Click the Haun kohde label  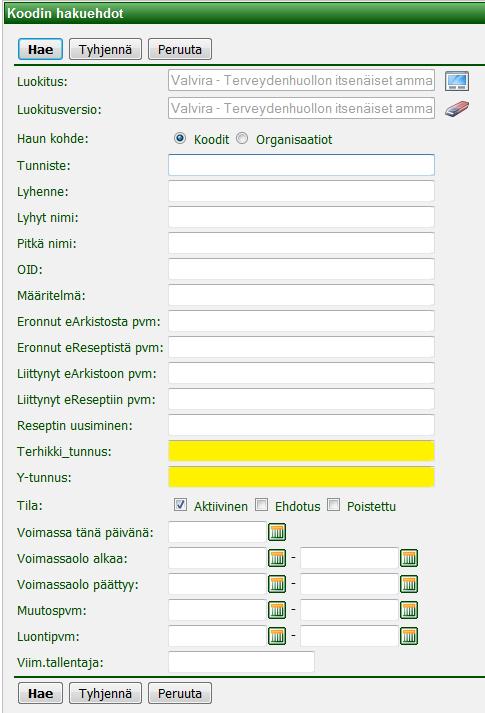pos(53,139)
